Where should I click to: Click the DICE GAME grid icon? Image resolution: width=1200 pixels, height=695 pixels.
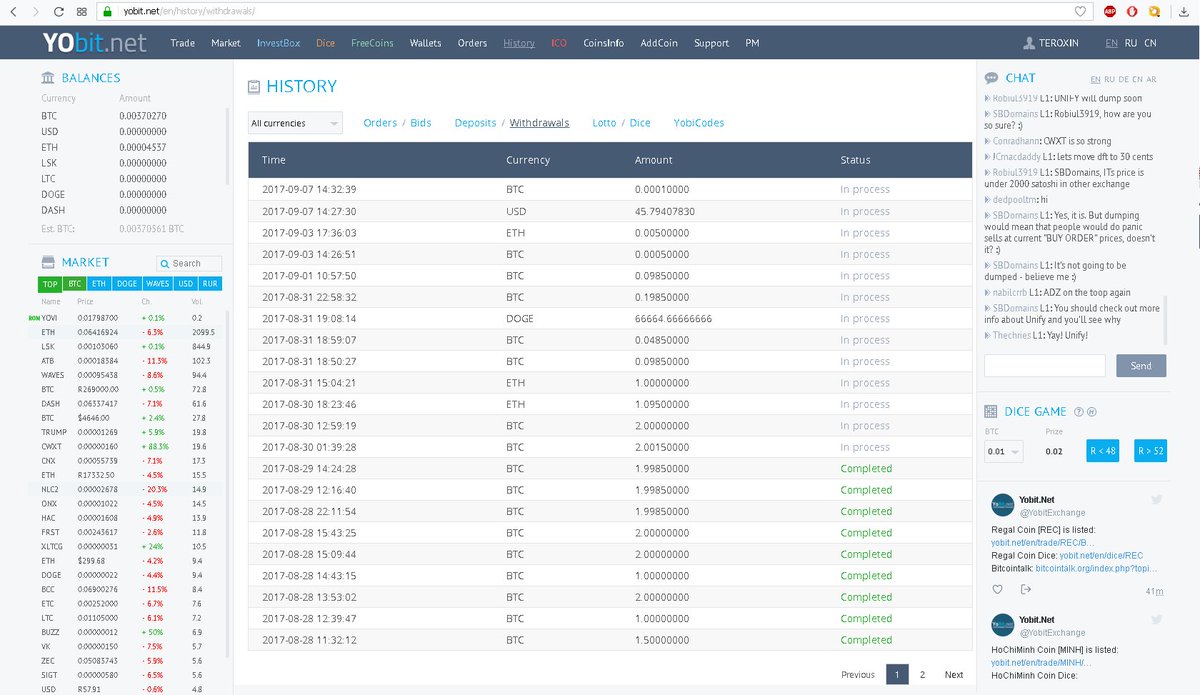coord(991,411)
